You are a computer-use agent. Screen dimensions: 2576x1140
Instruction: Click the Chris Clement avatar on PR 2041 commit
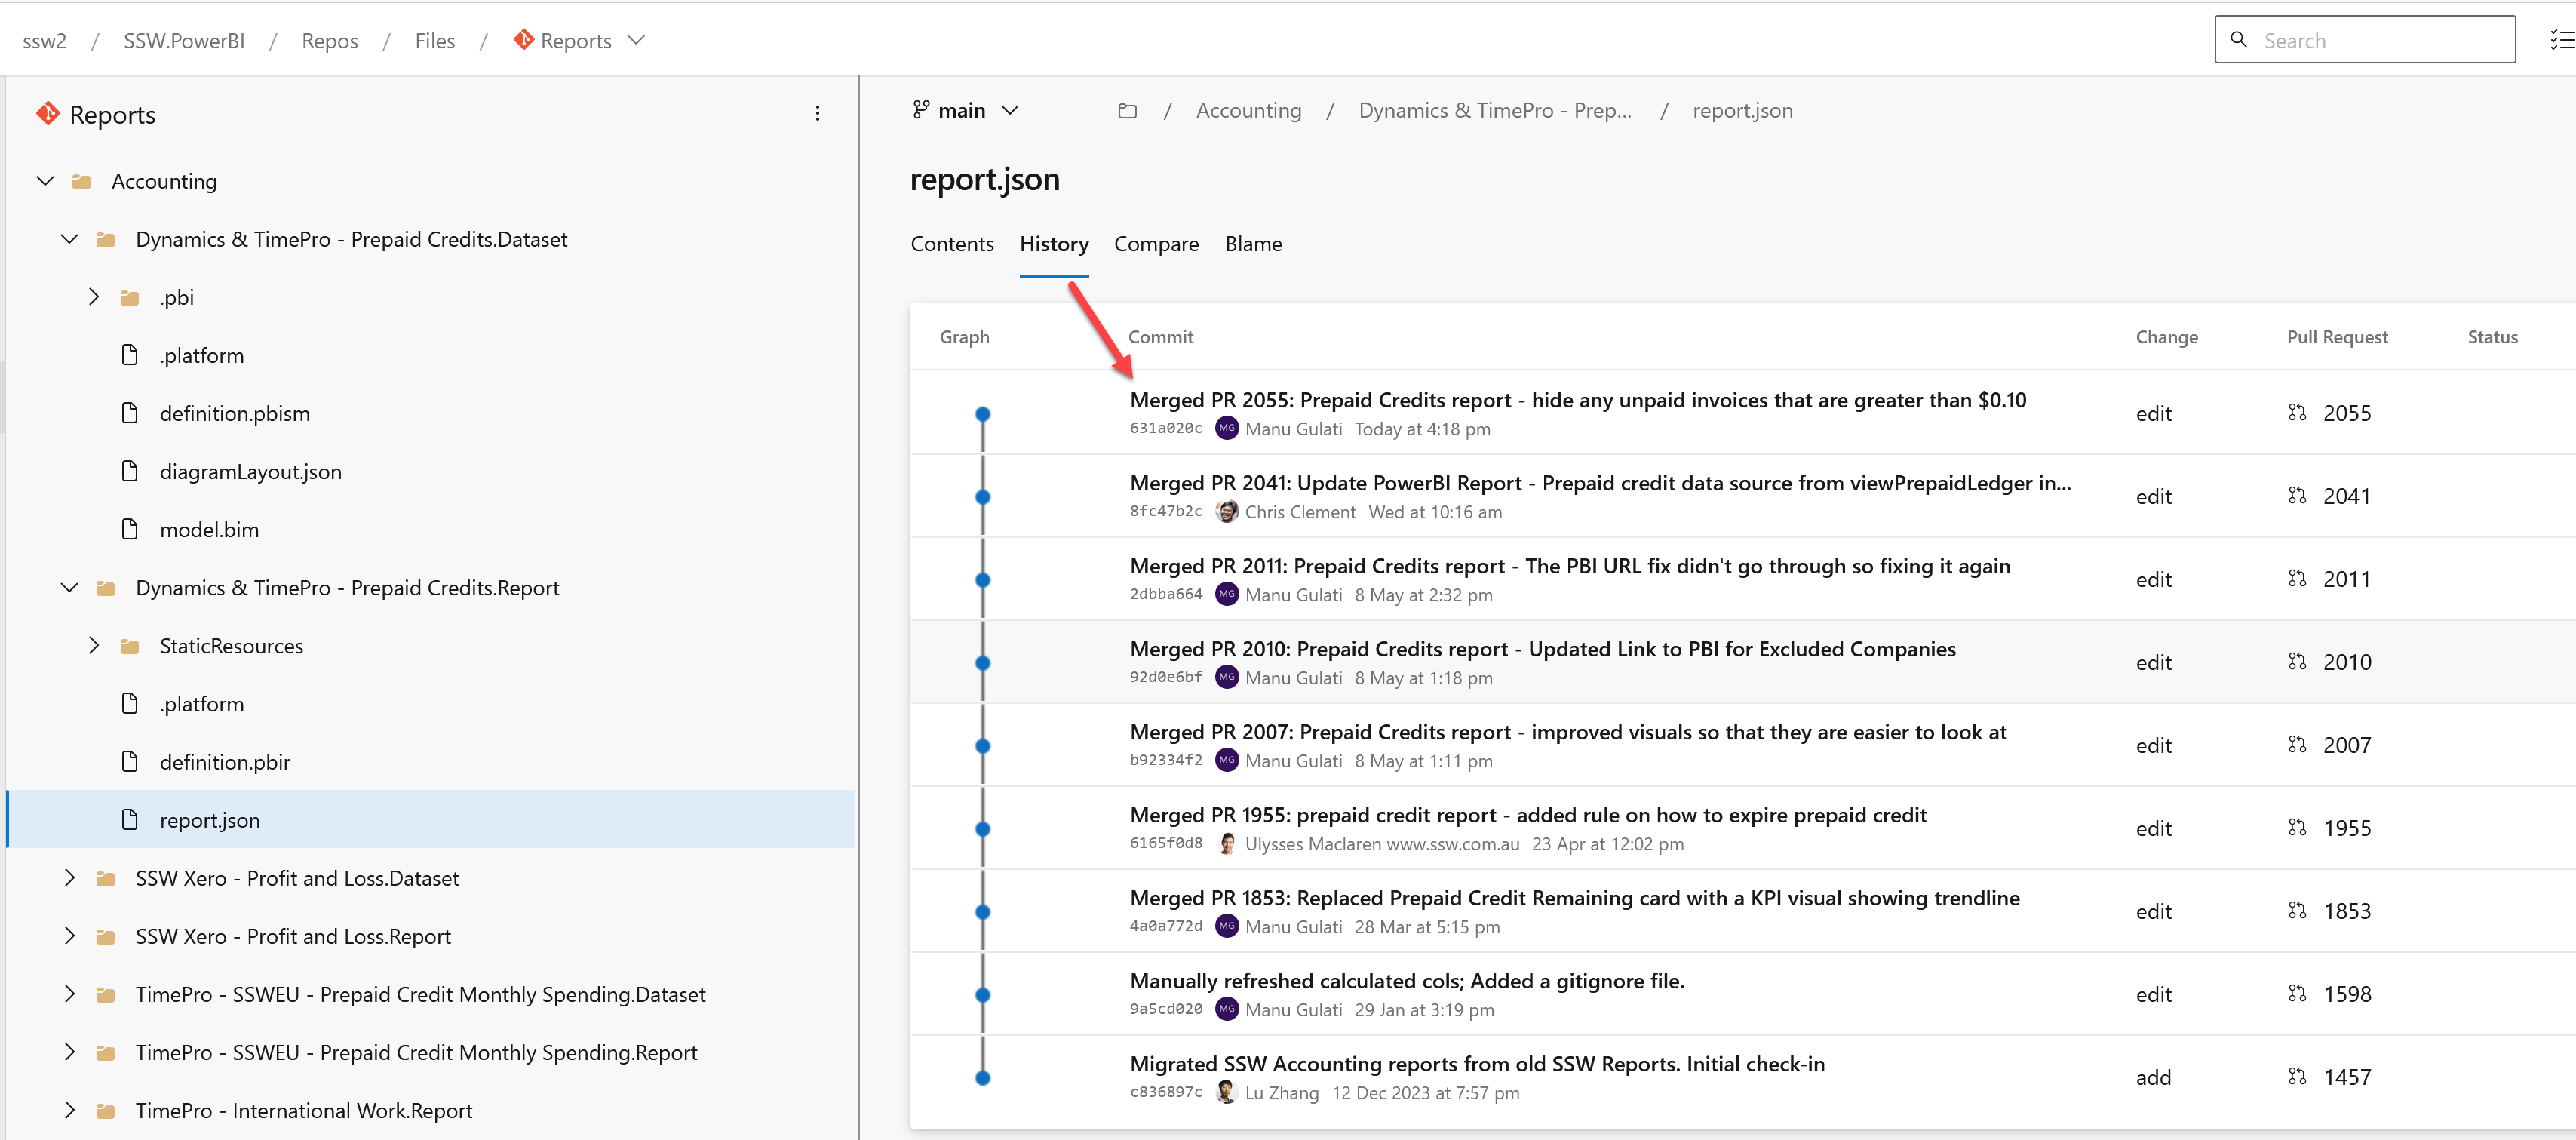coord(1226,512)
